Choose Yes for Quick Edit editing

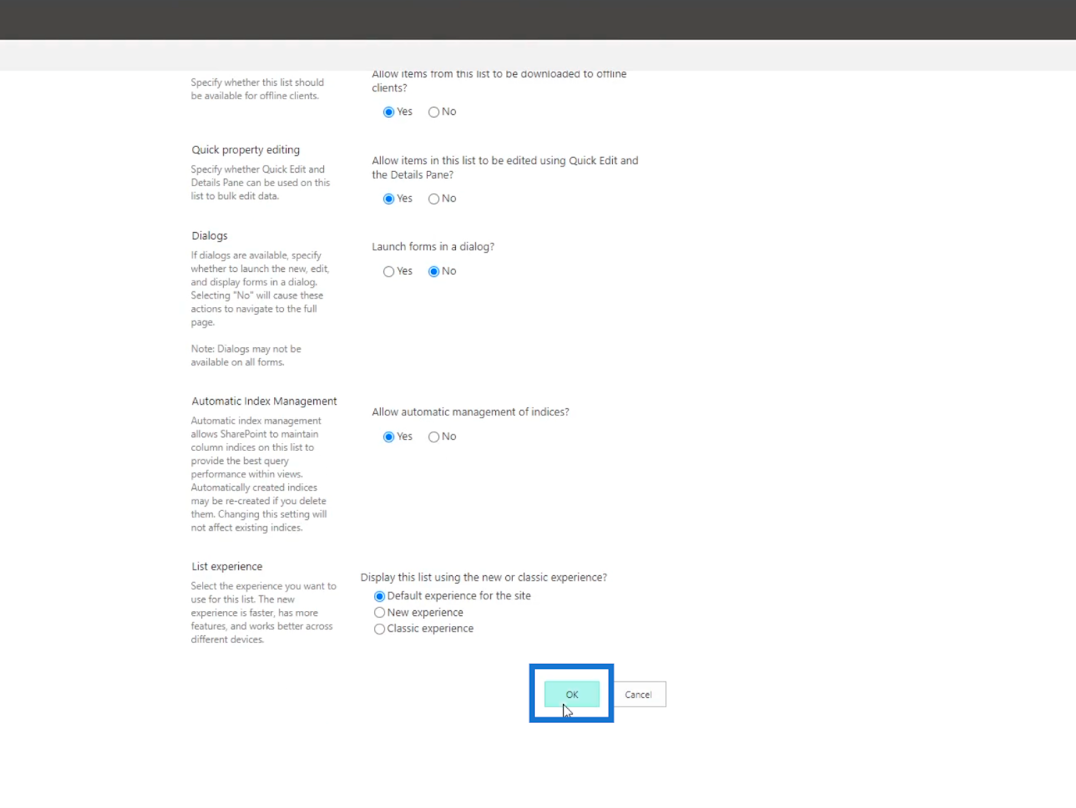click(388, 199)
